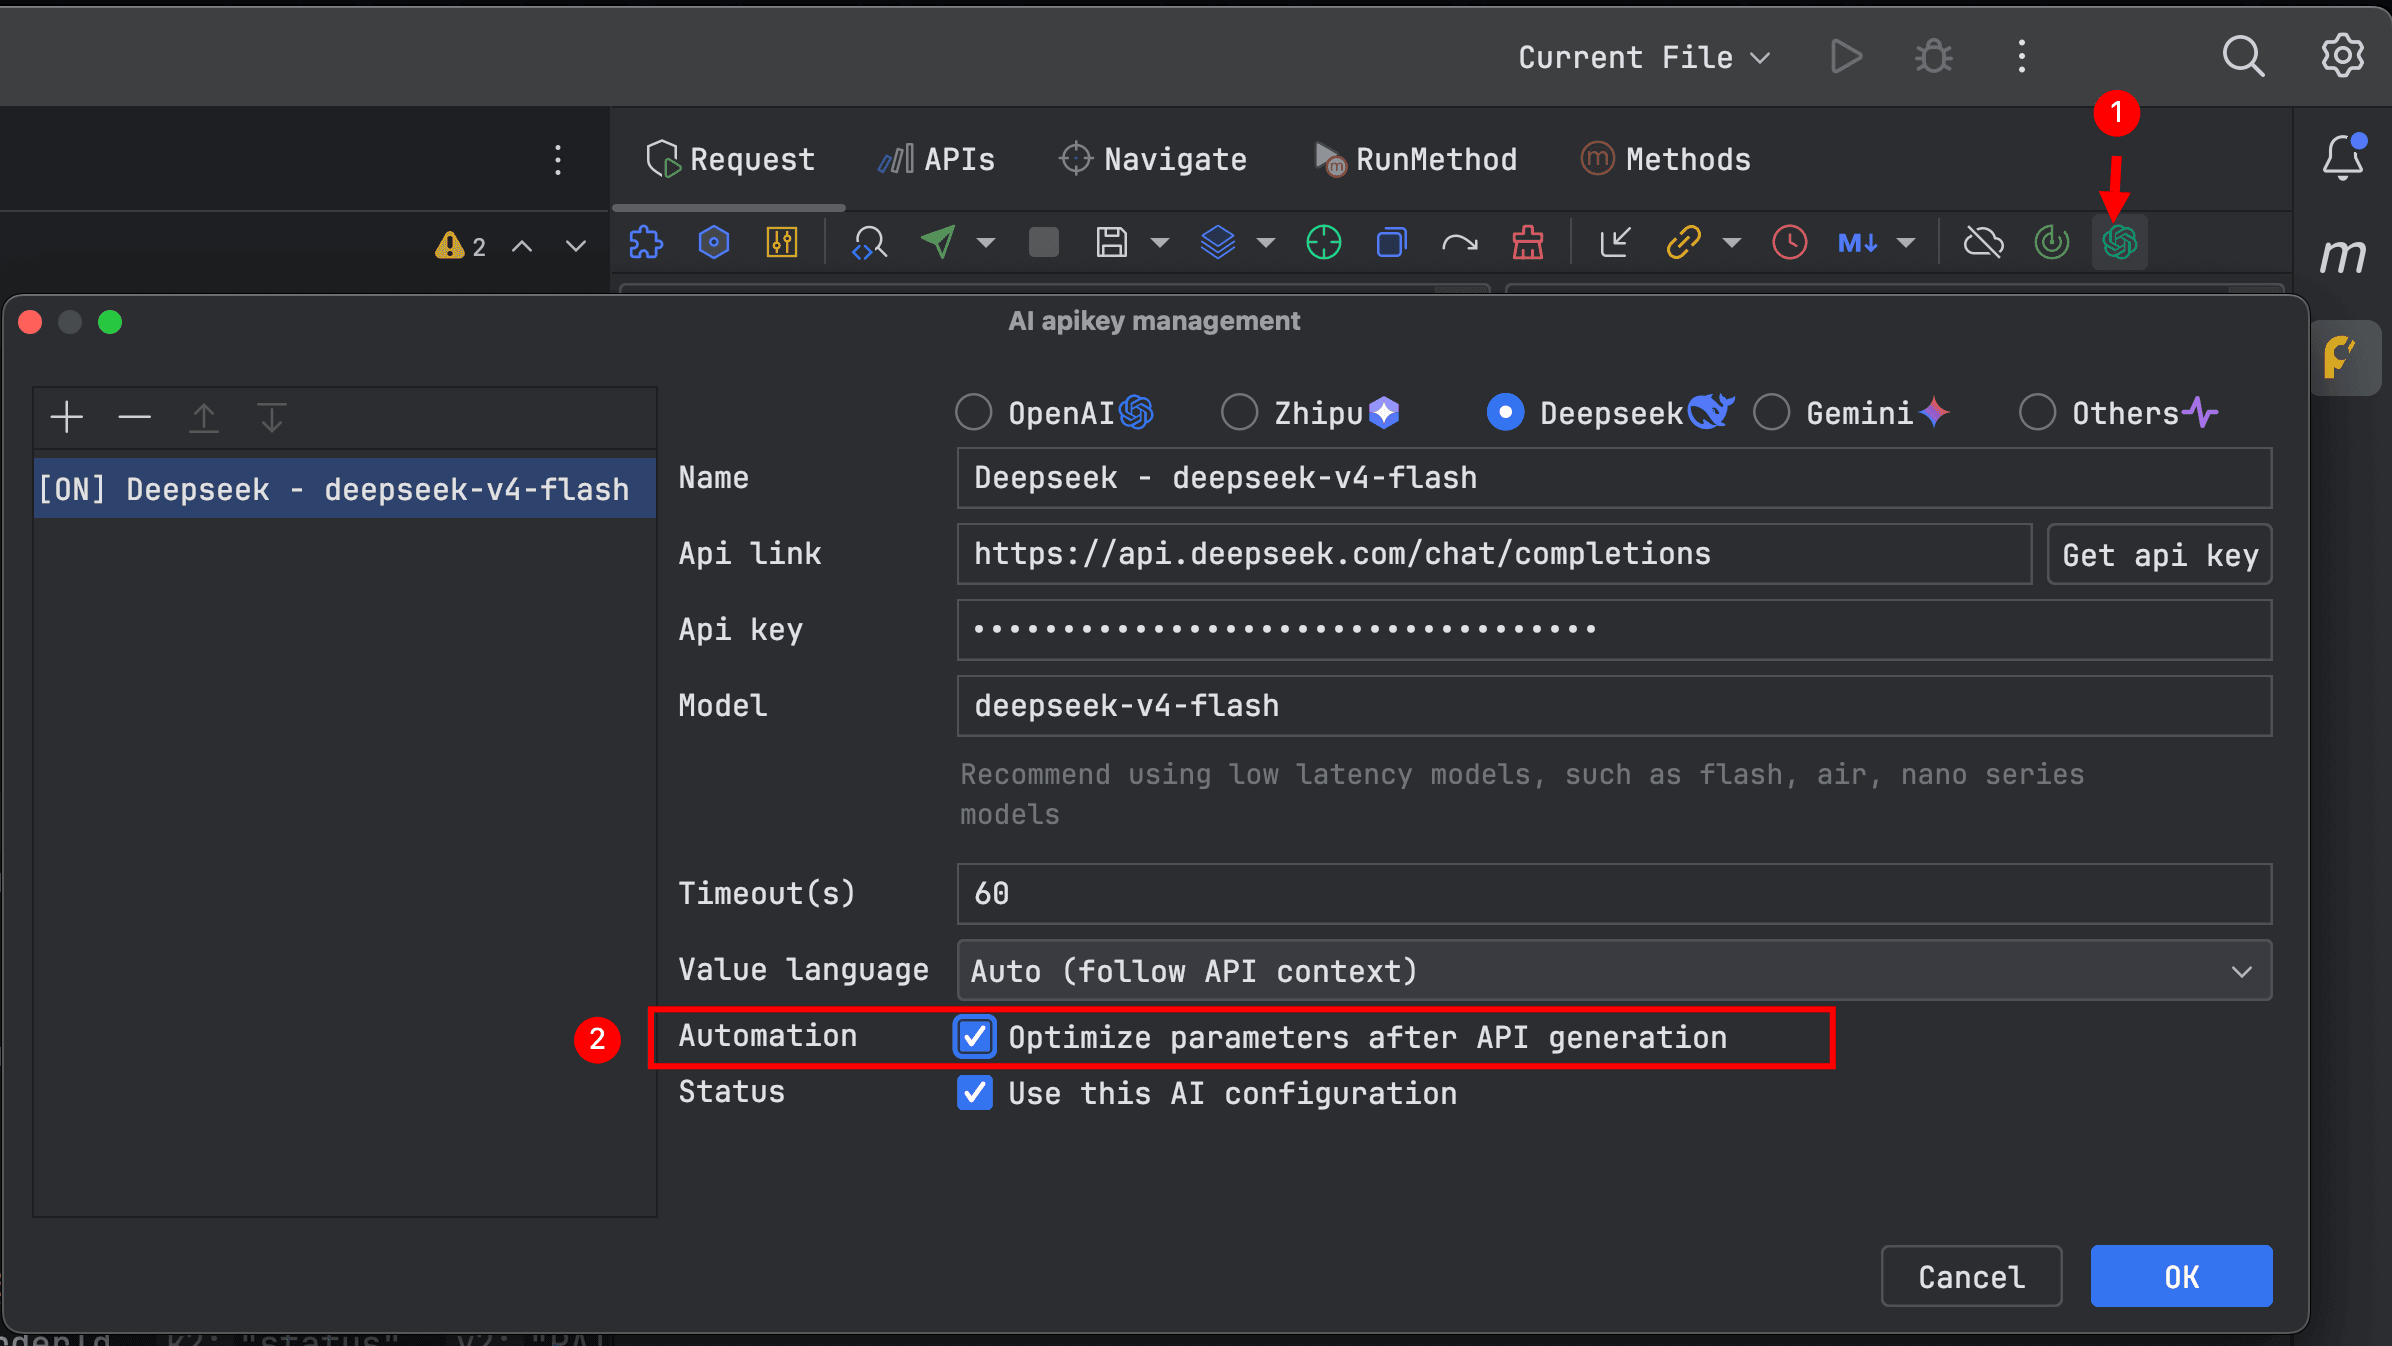This screenshot has width=2392, height=1346.
Task: Expand dropdown arrow next to save icon
Action: pyautogui.click(x=1160, y=242)
